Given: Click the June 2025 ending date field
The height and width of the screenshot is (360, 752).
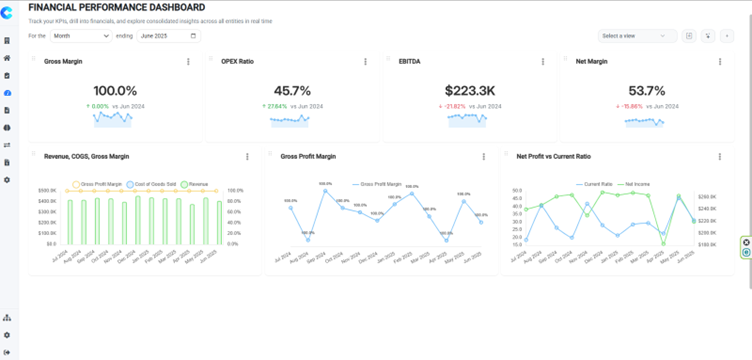Looking at the screenshot, I should pos(169,36).
